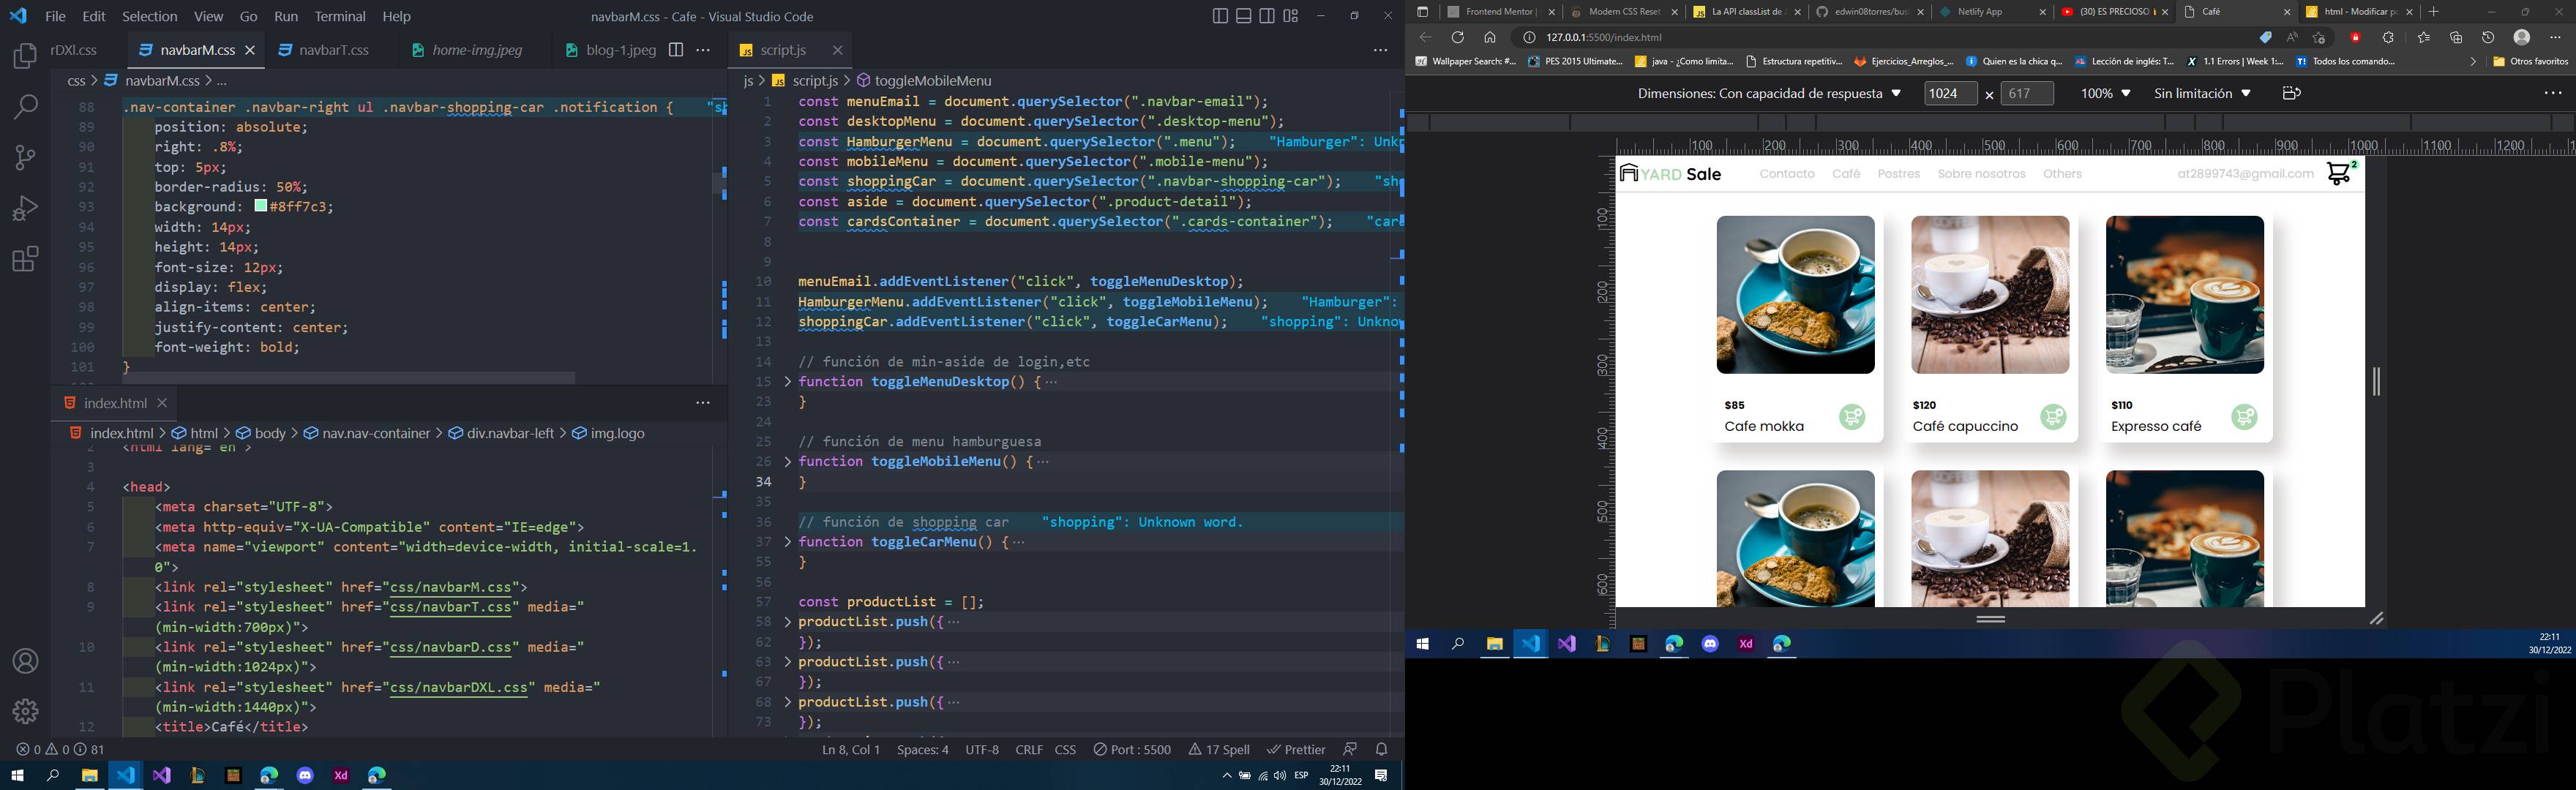Screen dimensions: 2576x790
Task: Click the Contacto link in the navbar
Action: [1786, 174]
